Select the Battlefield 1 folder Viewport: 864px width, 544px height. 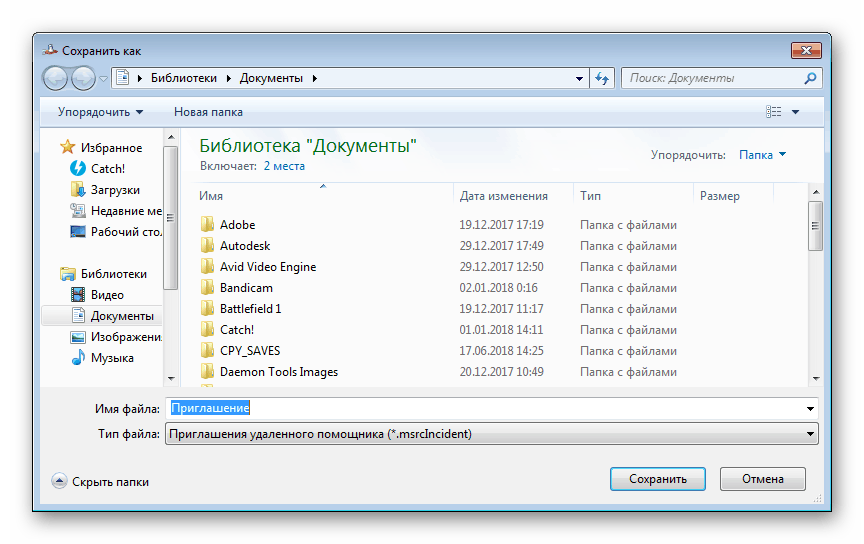(250, 309)
